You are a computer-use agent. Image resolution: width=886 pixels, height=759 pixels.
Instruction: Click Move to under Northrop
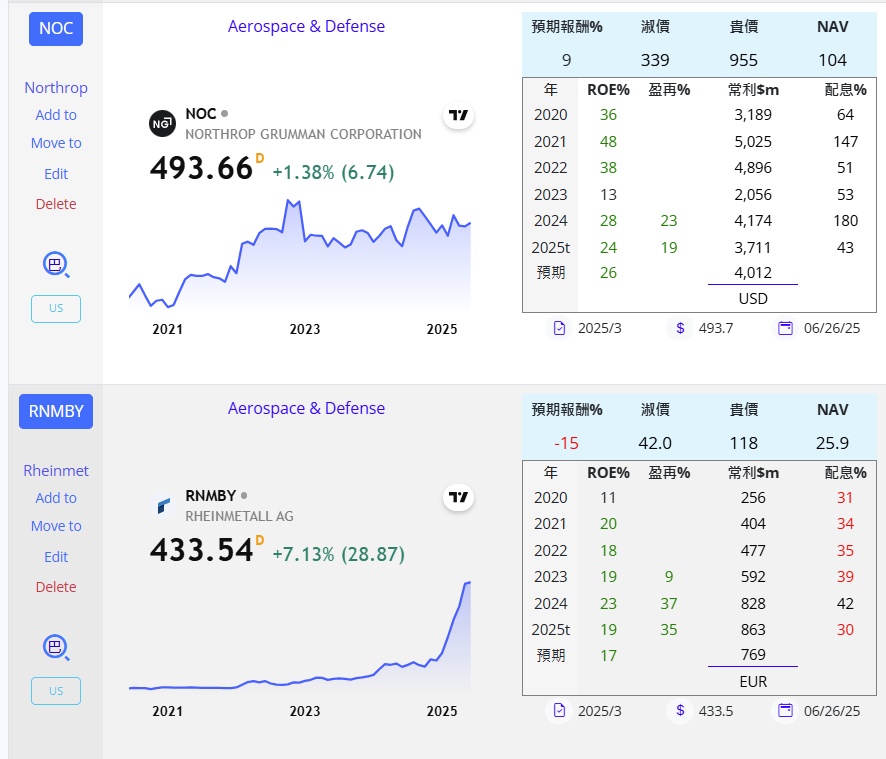56,143
